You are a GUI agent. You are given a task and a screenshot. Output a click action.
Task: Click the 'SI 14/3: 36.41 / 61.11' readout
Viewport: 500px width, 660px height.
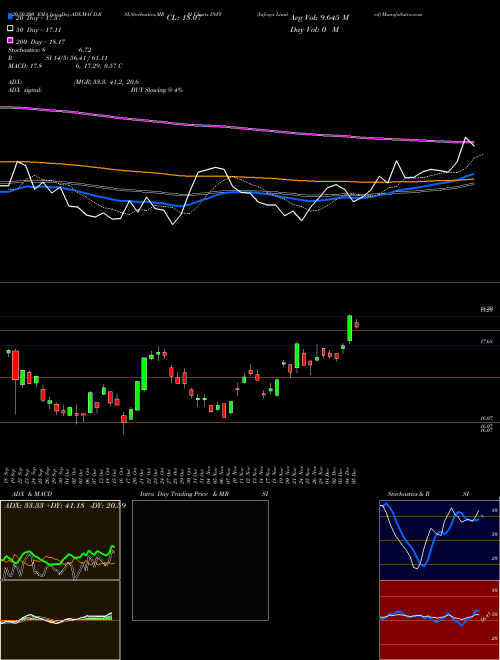click(x=76, y=58)
